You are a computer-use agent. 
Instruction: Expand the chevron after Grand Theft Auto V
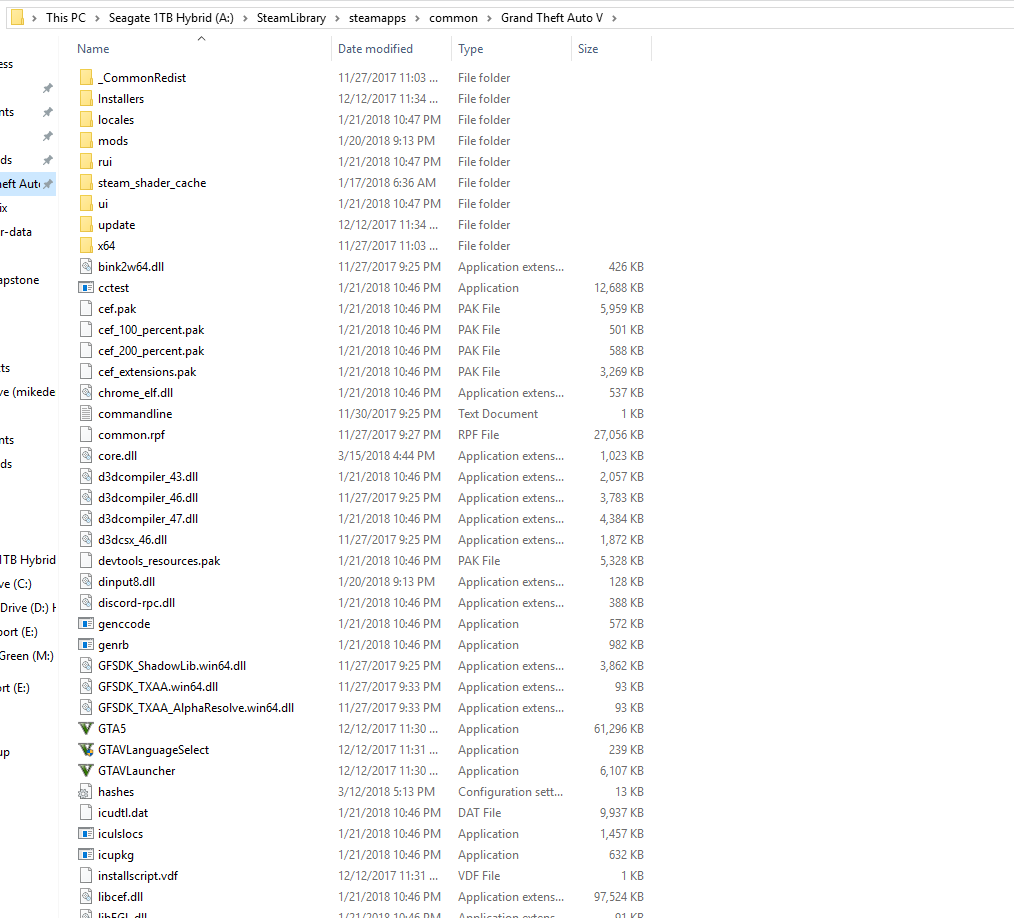[614, 18]
